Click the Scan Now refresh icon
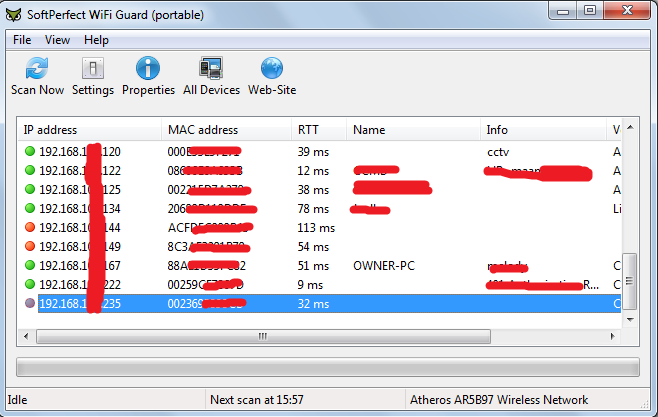Viewport: 658px width, 417px height. coord(37,68)
